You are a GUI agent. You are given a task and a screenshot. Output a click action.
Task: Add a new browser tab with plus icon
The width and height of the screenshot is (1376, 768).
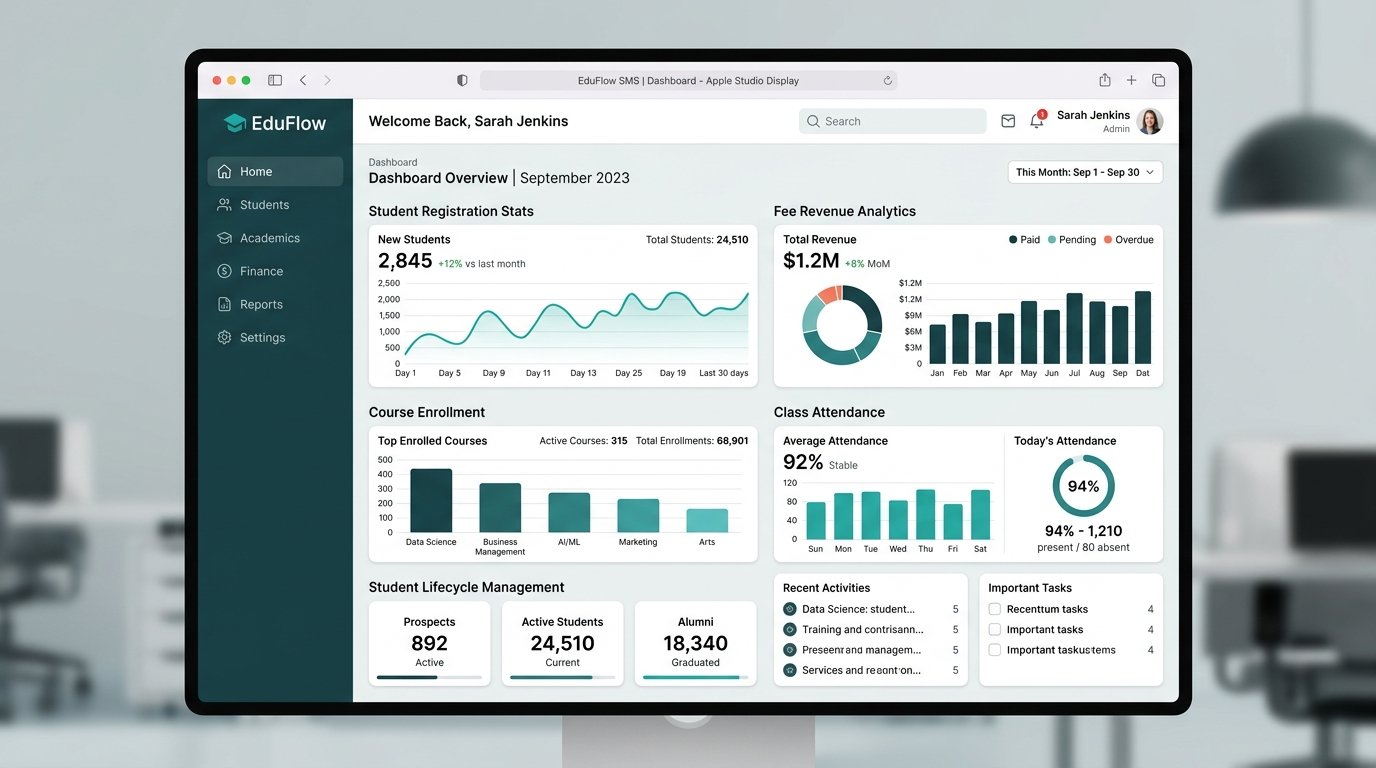[1131, 80]
